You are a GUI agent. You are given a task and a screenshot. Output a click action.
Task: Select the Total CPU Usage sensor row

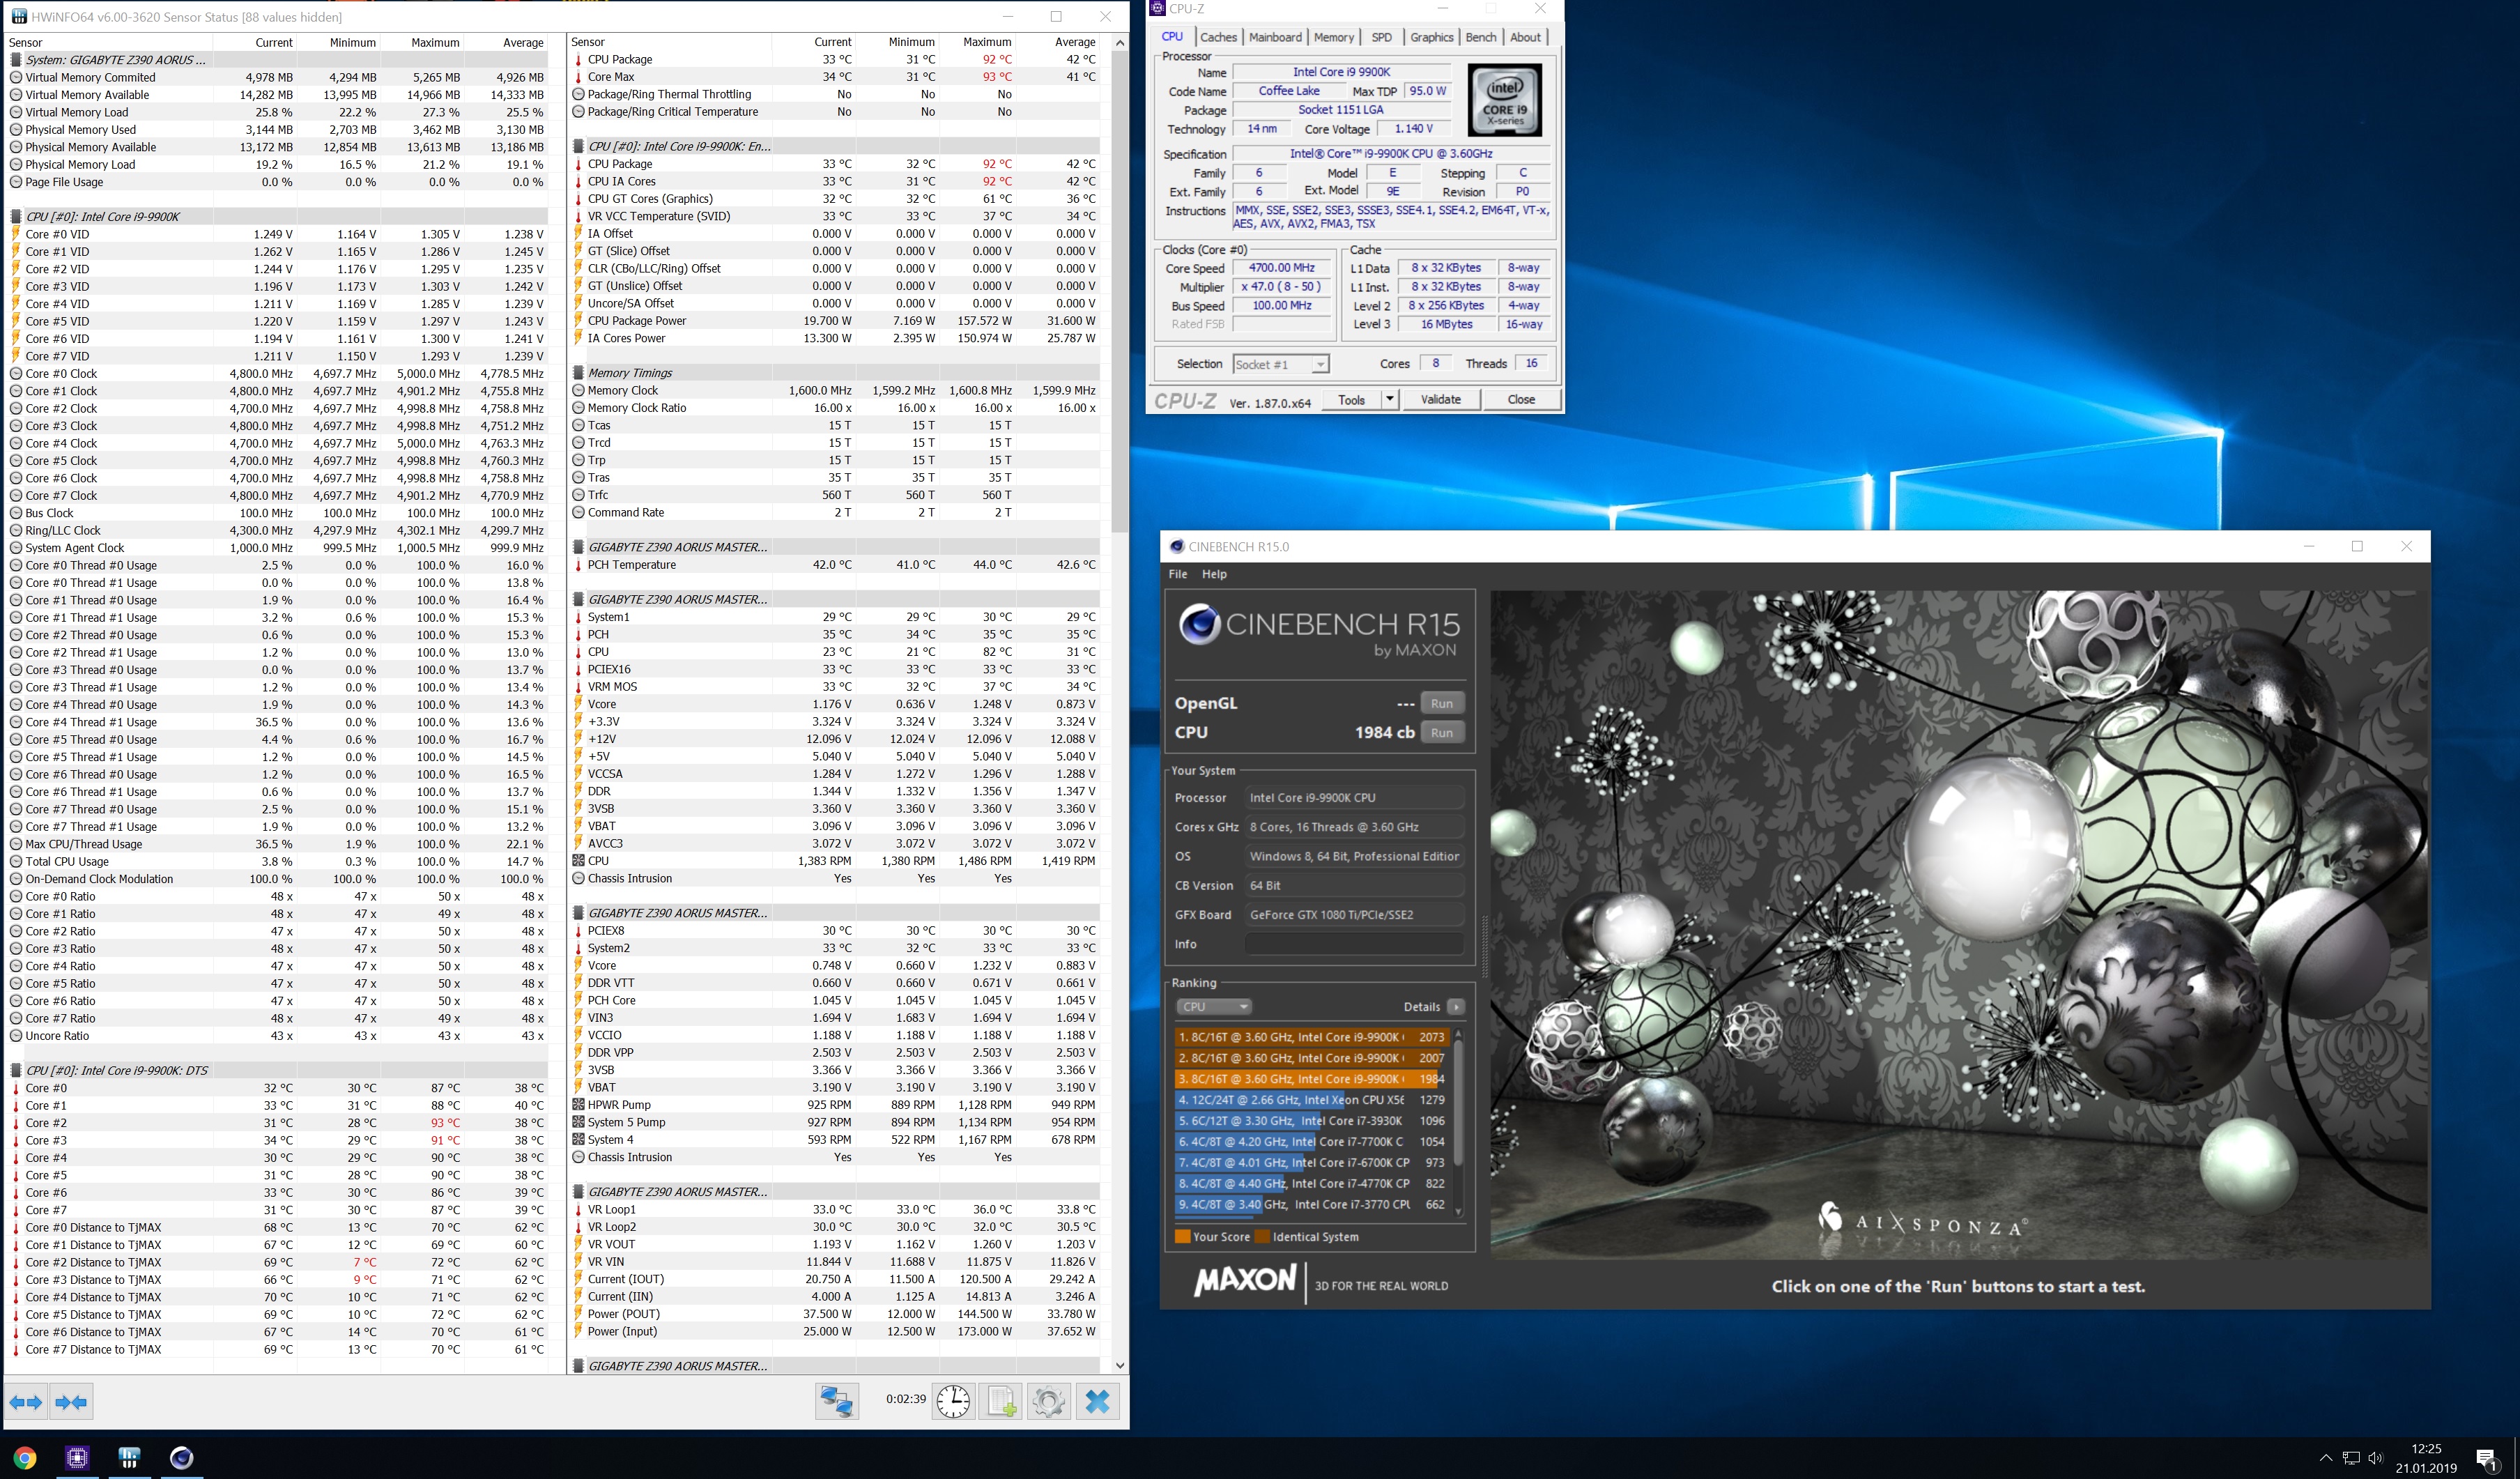277,862
